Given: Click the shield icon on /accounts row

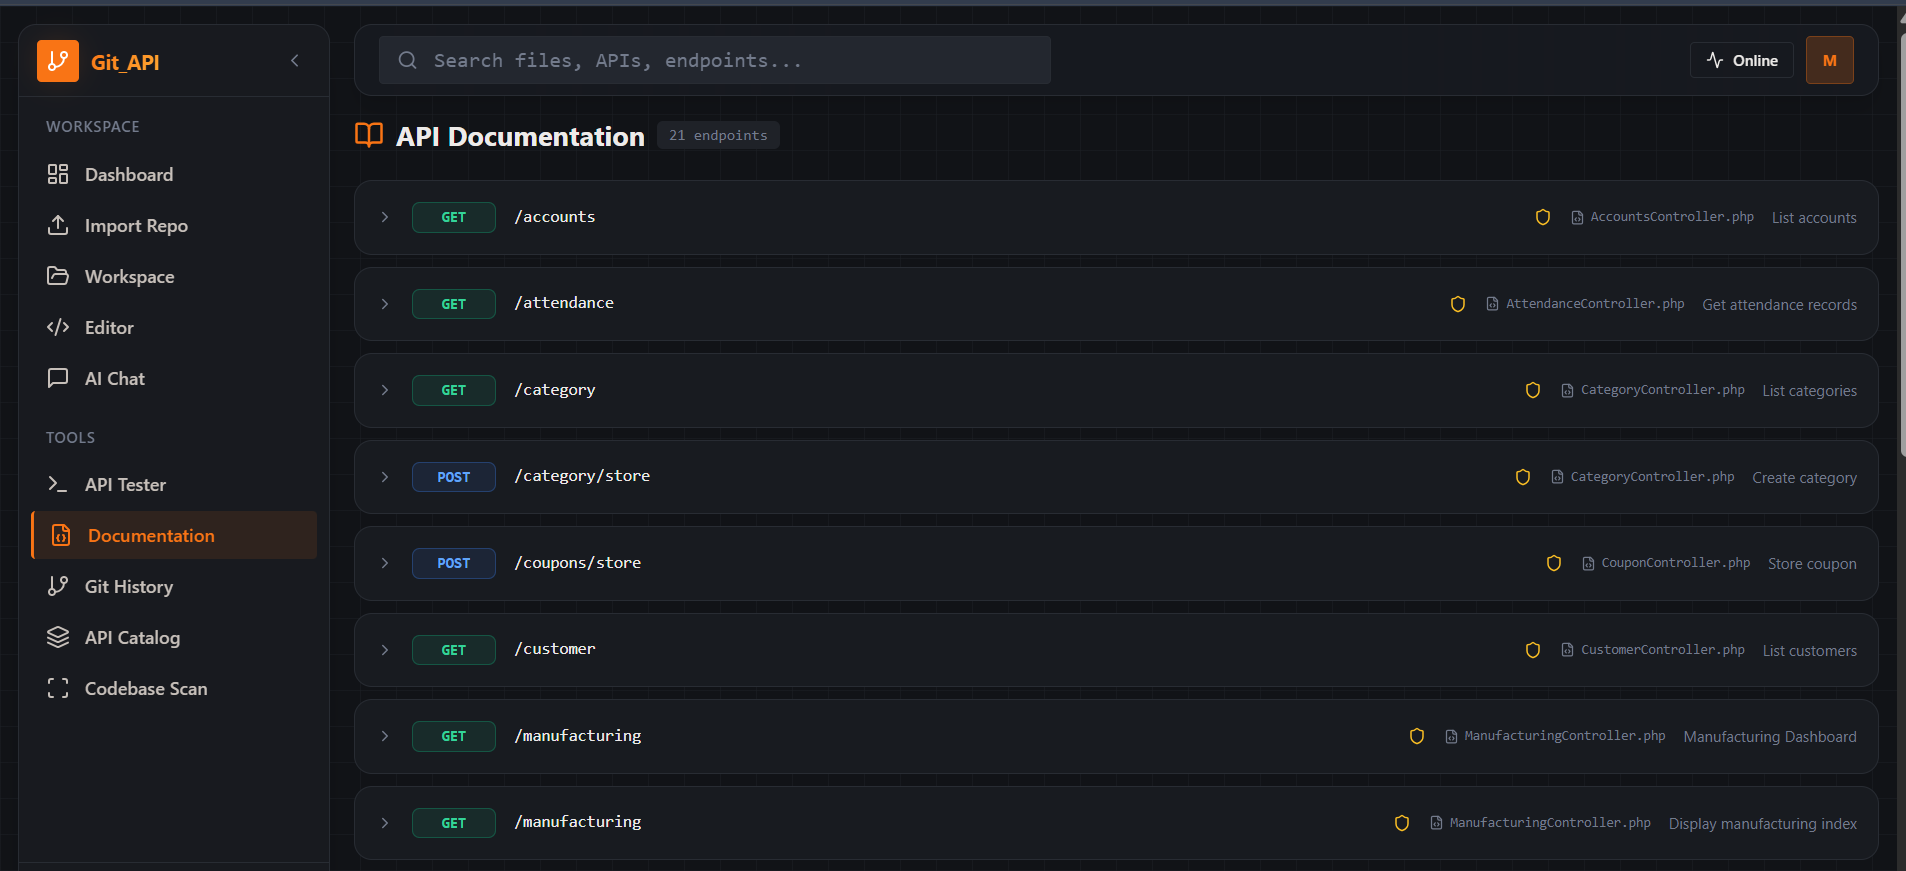Looking at the screenshot, I should (1543, 217).
